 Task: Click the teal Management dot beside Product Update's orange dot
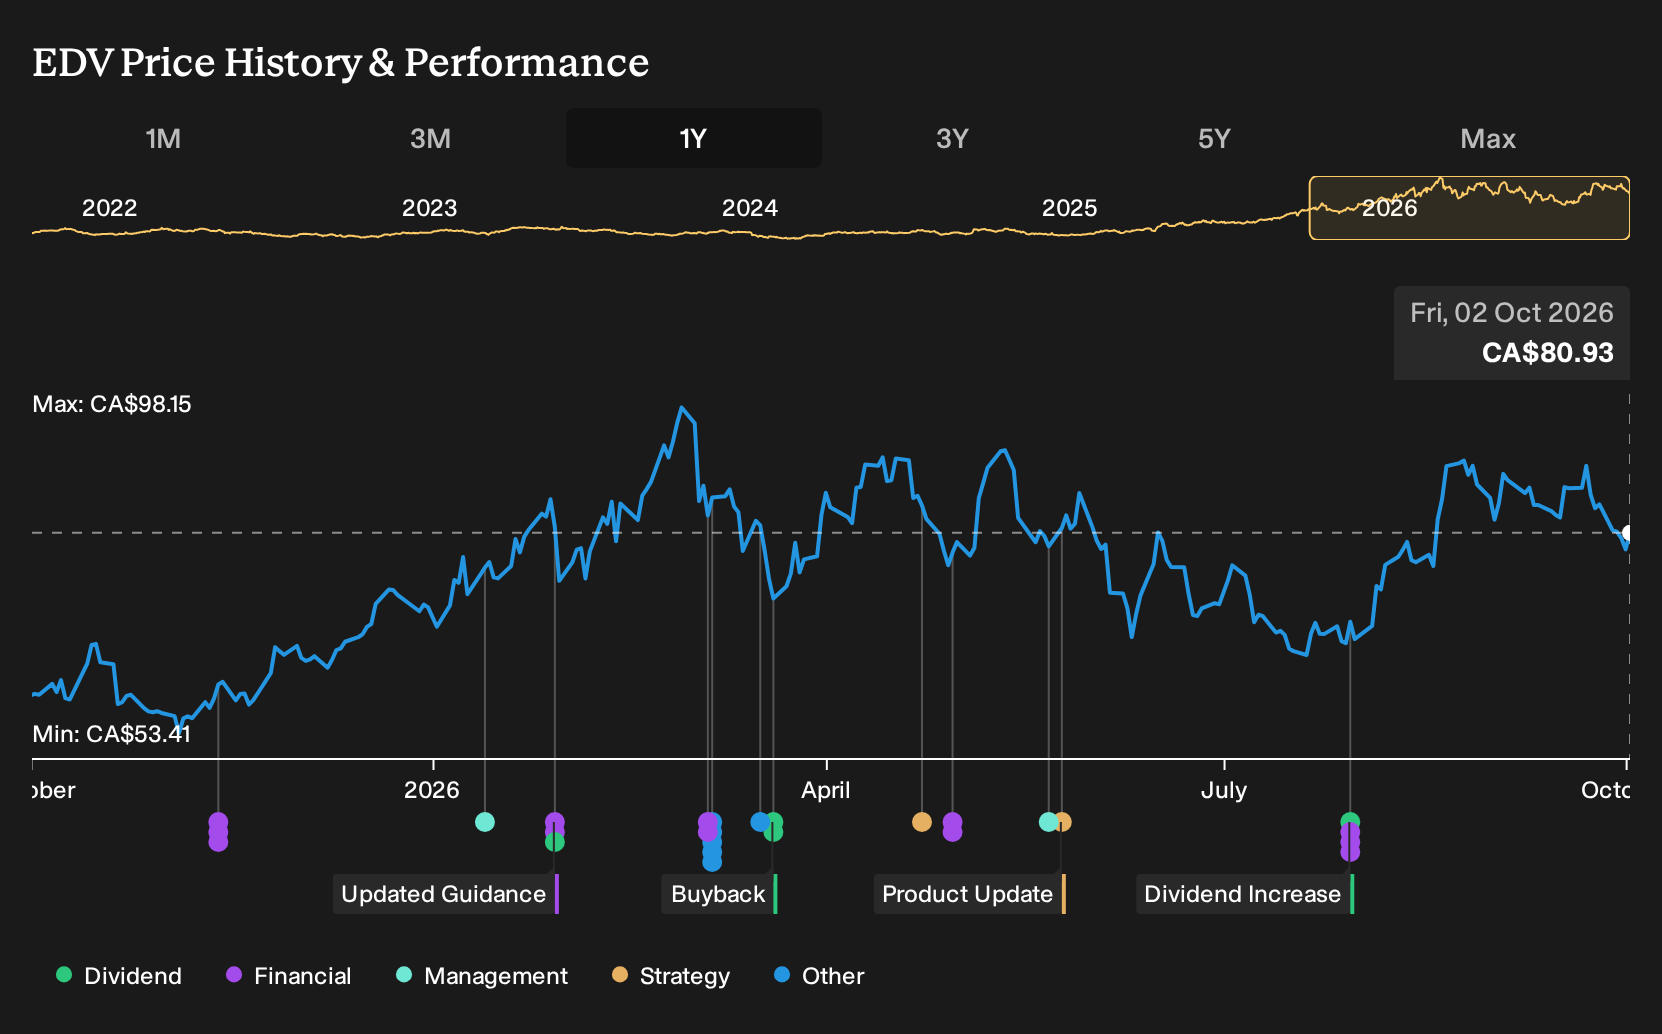click(1048, 822)
